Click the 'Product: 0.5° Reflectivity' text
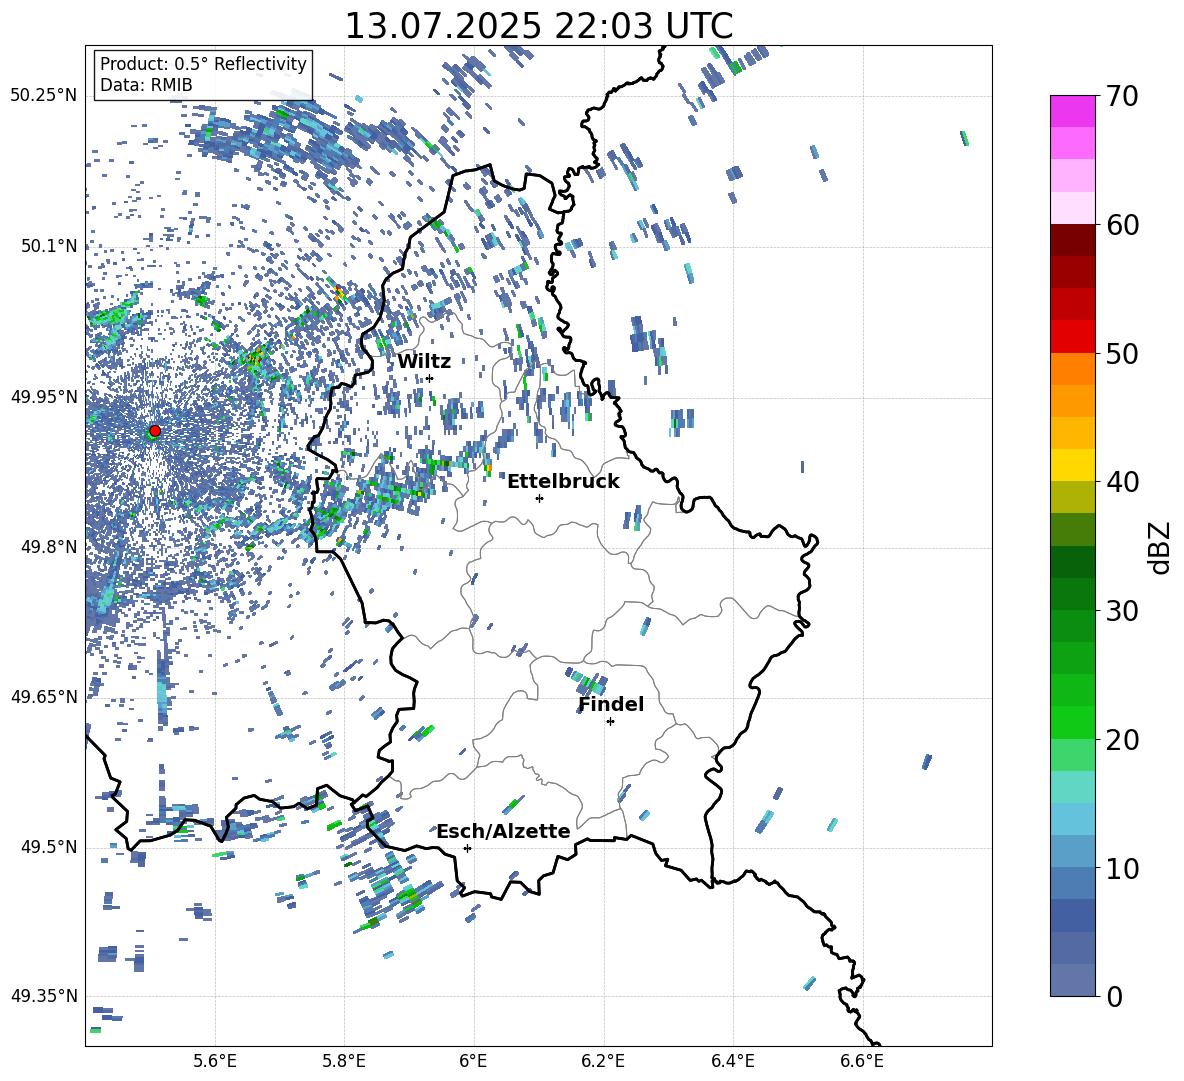The image size is (1184, 1081). point(203,63)
